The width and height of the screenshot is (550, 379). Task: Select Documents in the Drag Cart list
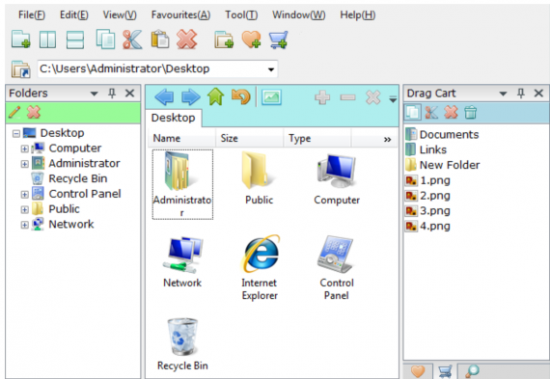(442, 134)
